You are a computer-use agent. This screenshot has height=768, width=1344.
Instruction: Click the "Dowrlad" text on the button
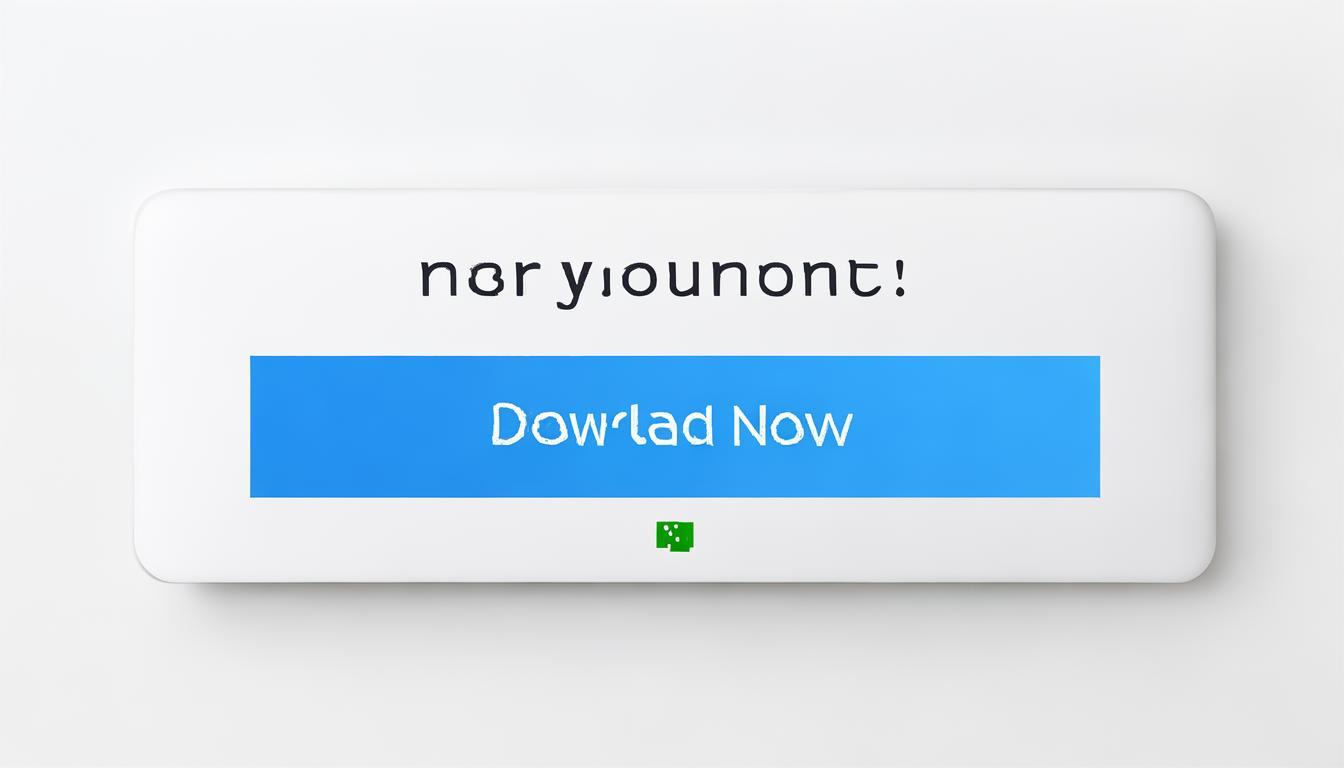pos(603,425)
